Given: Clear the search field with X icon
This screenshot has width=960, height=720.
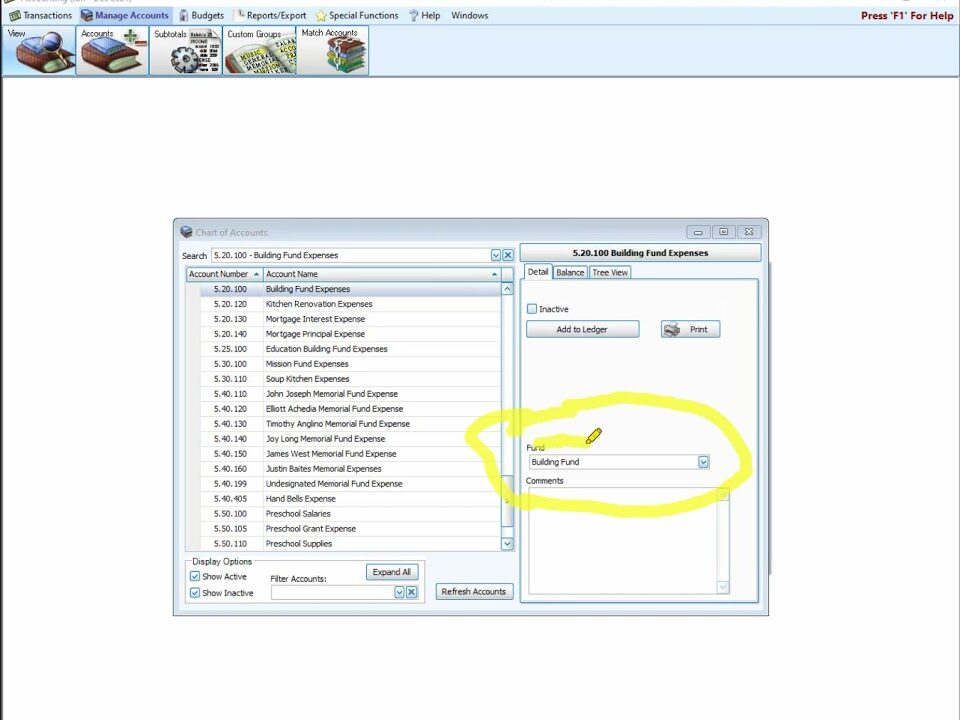Looking at the screenshot, I should tap(508, 256).
